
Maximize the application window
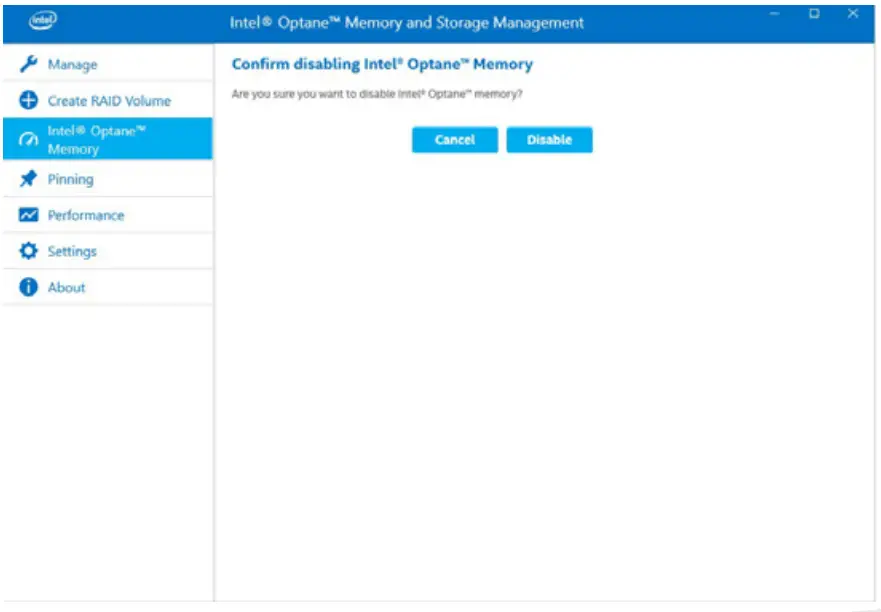(x=814, y=13)
